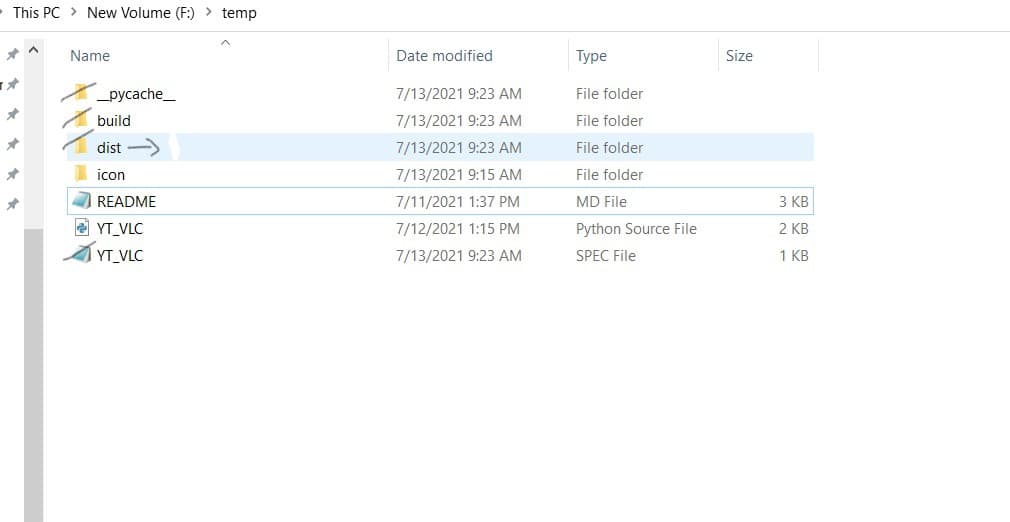The width and height of the screenshot is (1010, 522).
Task: Click the temp breadcrumb segment
Action: click(239, 13)
